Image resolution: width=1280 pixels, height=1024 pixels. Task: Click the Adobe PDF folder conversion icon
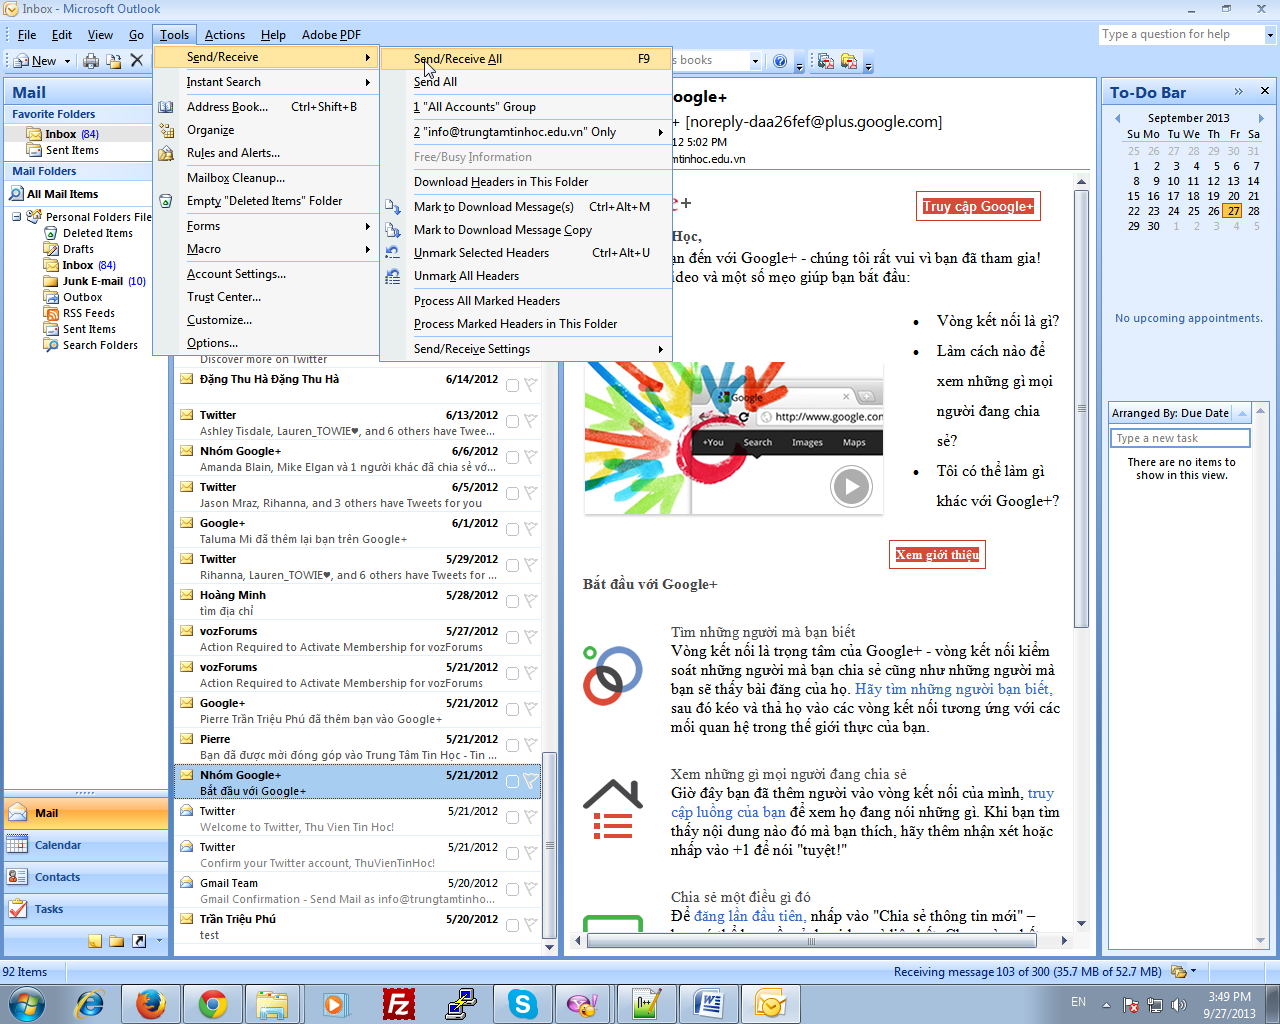[x=849, y=61]
